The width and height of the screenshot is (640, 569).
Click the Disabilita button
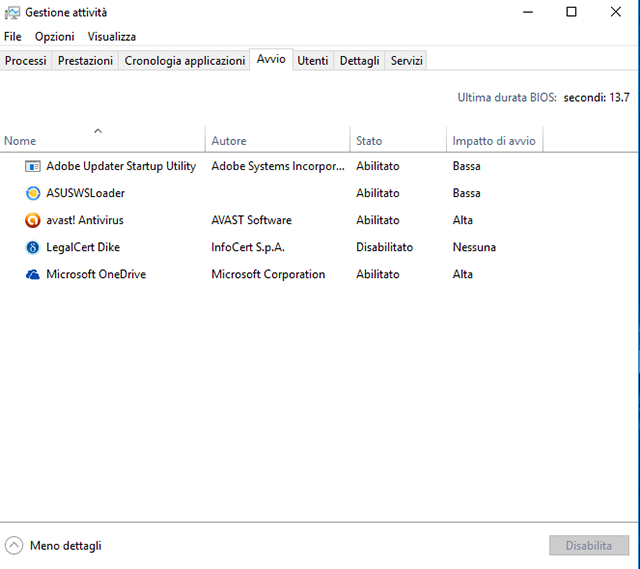point(589,545)
